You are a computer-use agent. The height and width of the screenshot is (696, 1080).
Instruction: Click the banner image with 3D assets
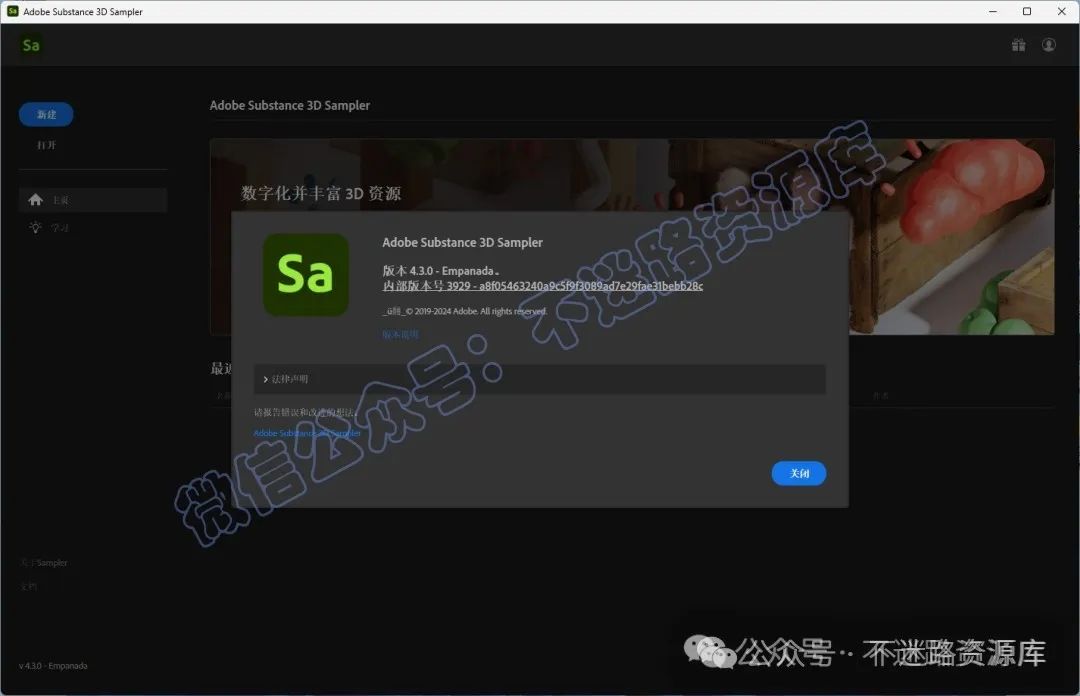tap(632, 236)
